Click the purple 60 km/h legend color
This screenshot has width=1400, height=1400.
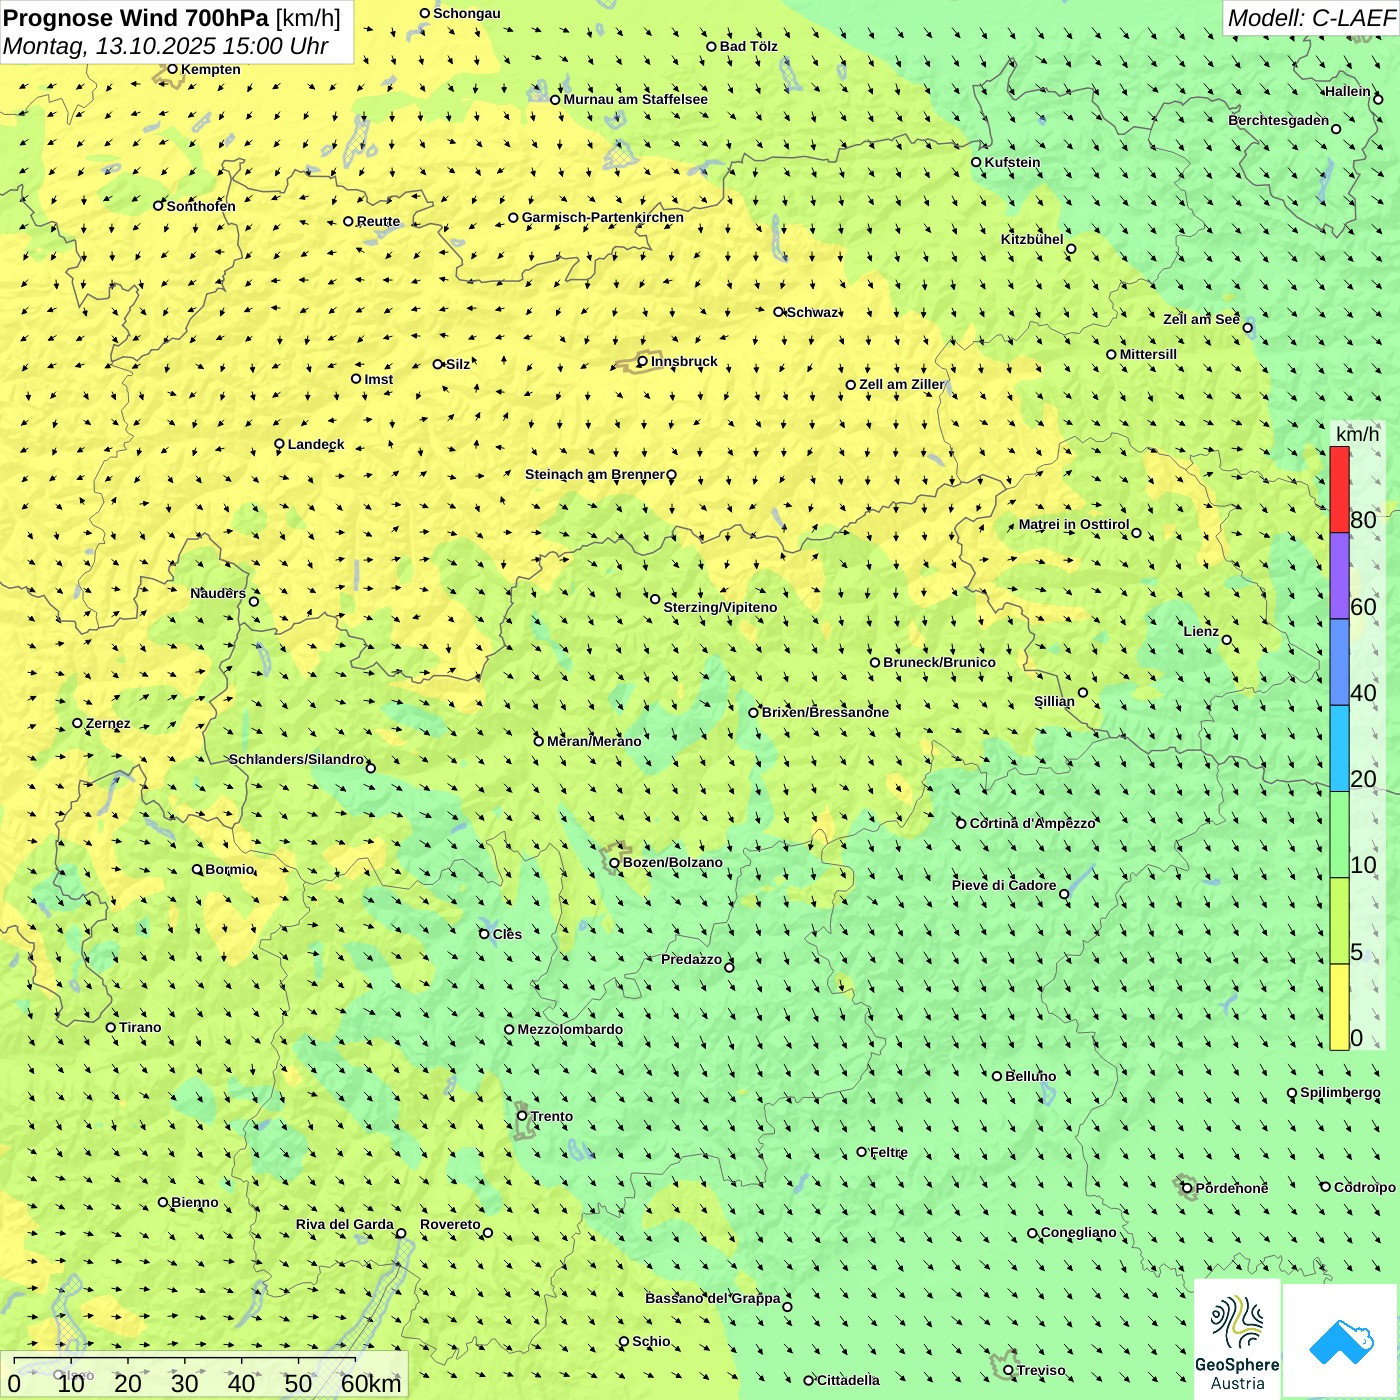(x=1339, y=576)
